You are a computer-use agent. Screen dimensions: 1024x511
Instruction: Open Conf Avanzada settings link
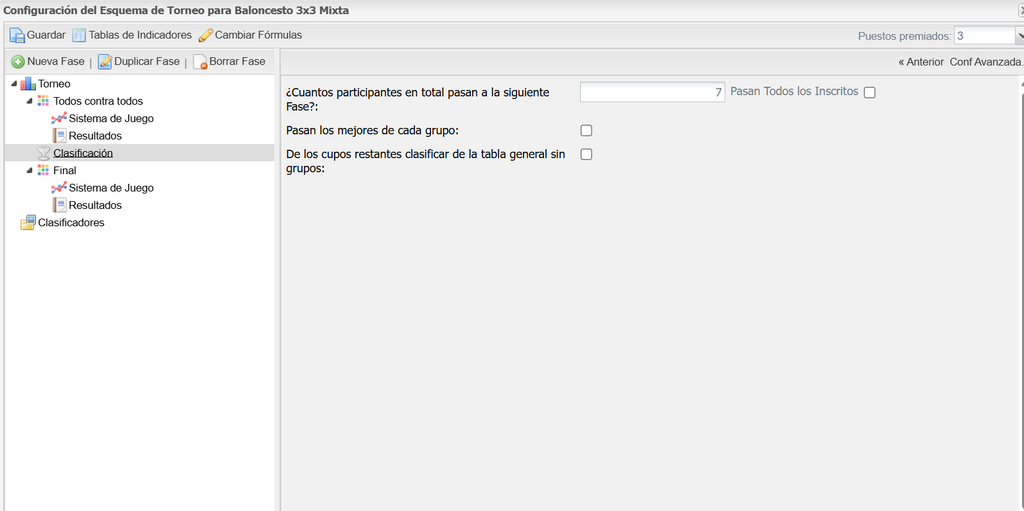986,62
